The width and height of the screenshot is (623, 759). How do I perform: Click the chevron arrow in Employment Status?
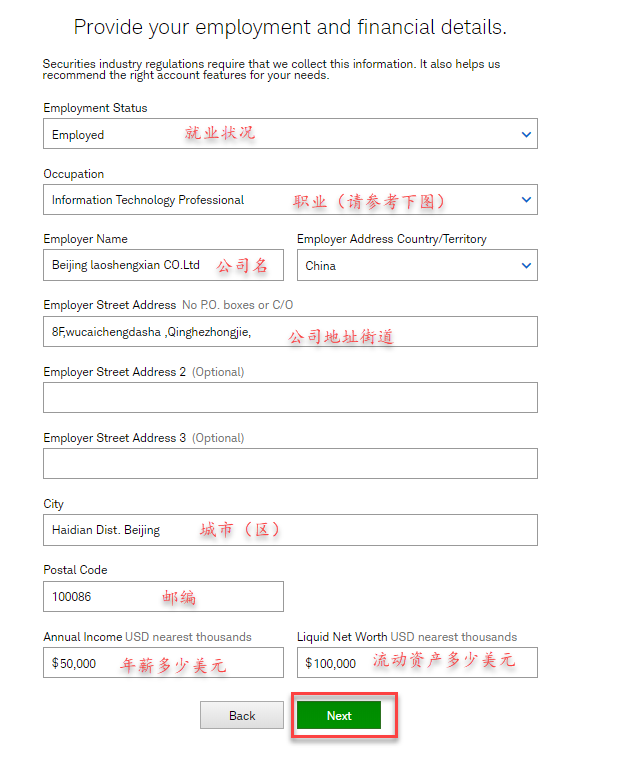coord(526,135)
